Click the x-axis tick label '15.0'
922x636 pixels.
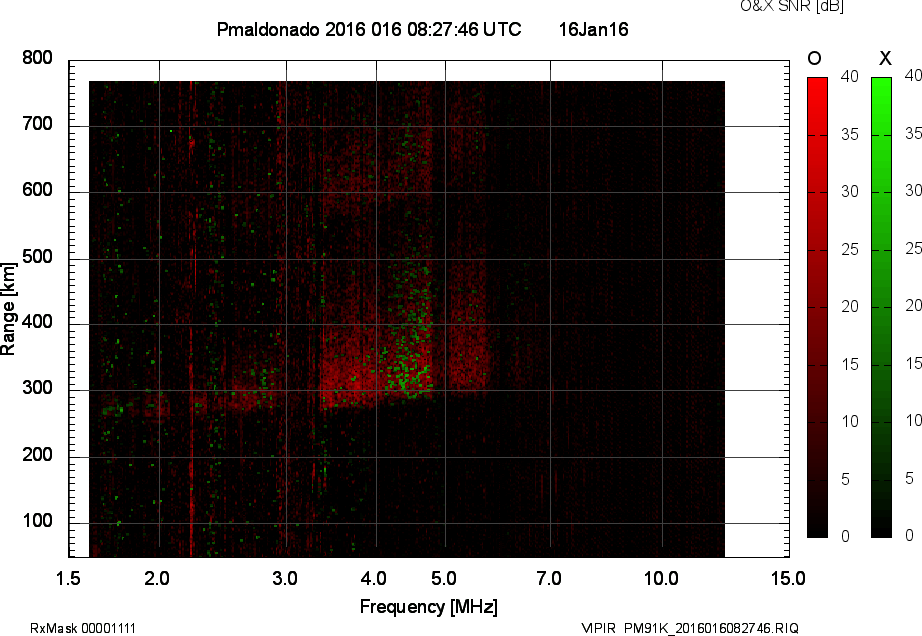(x=789, y=578)
